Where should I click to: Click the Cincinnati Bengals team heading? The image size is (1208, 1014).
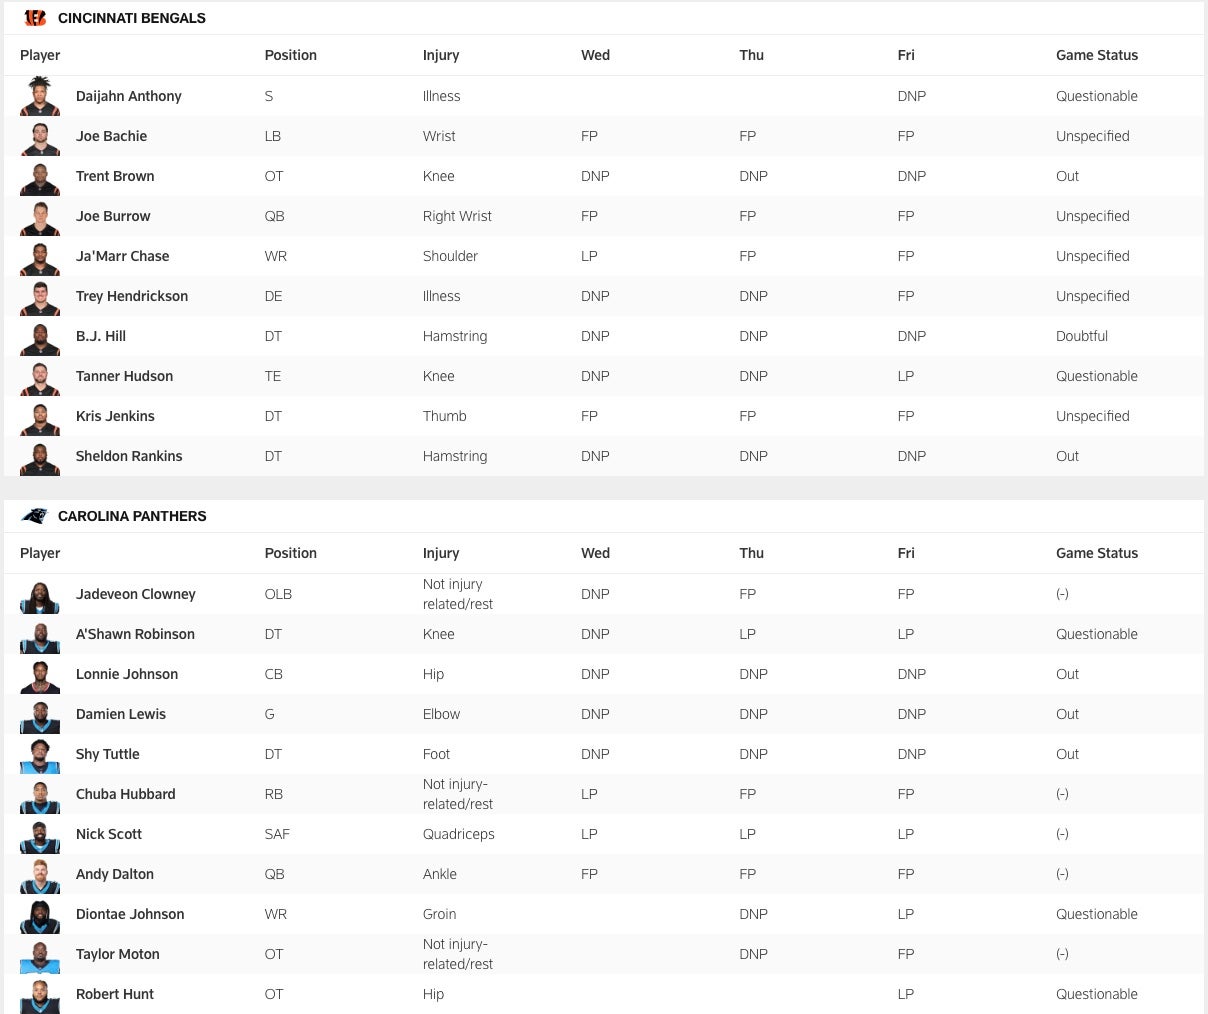(x=132, y=18)
